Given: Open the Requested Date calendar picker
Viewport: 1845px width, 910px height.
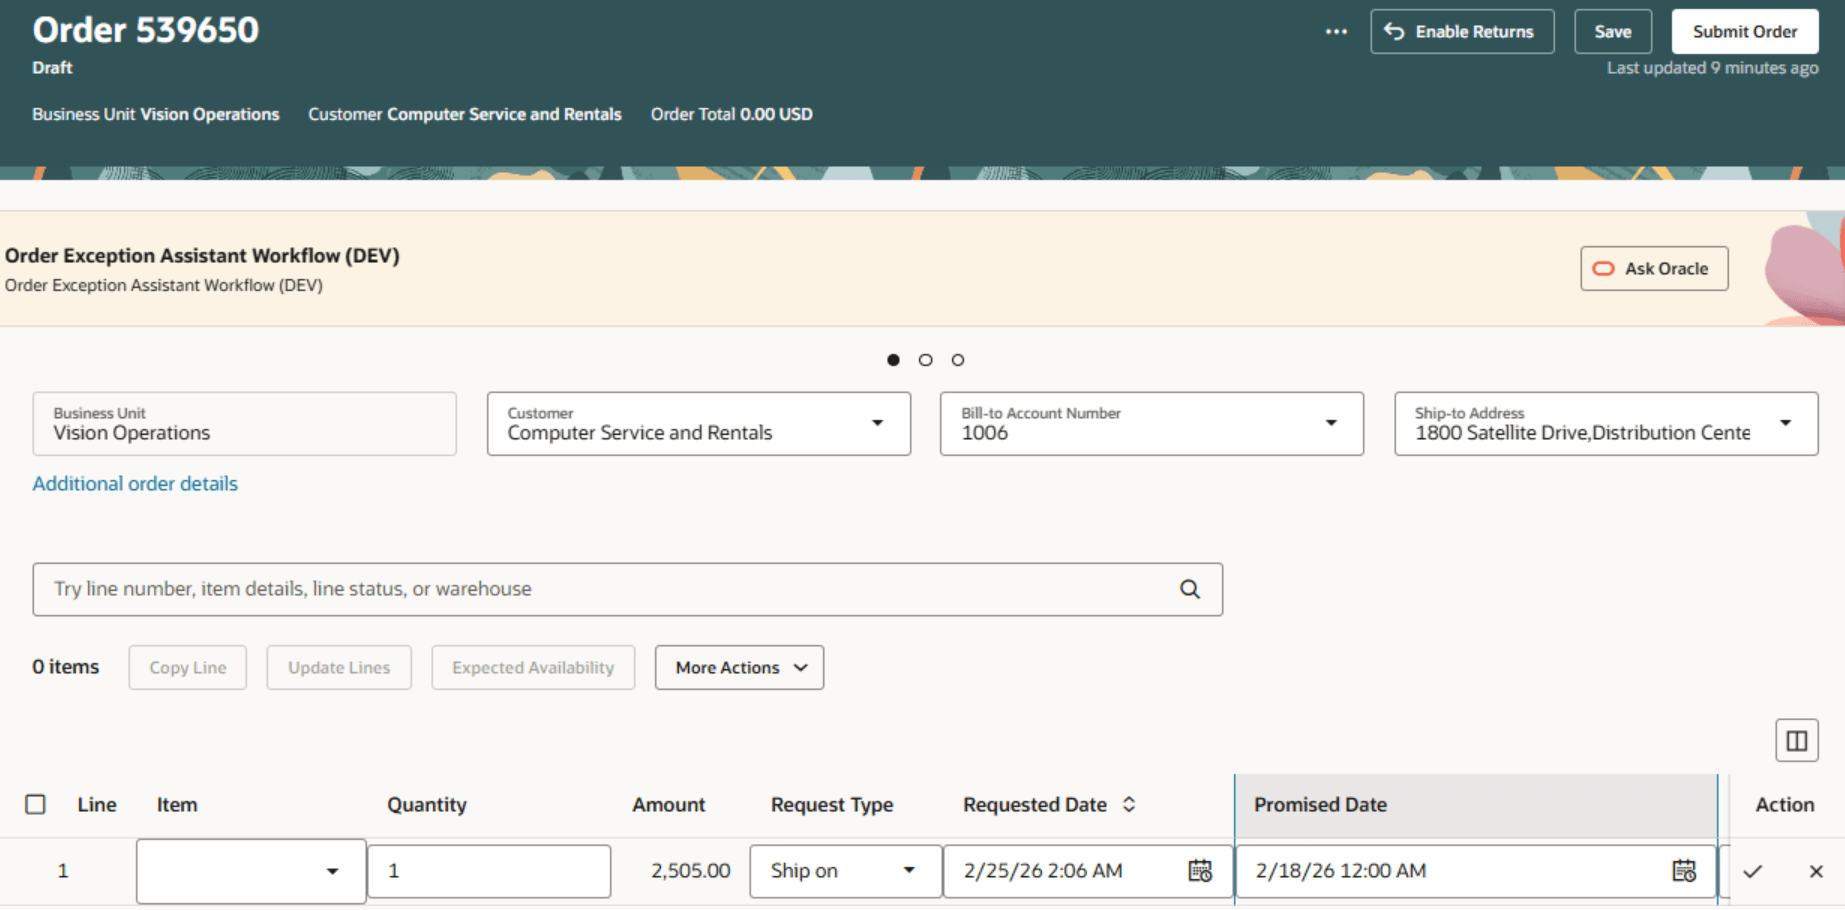Looking at the screenshot, I should coord(1200,871).
